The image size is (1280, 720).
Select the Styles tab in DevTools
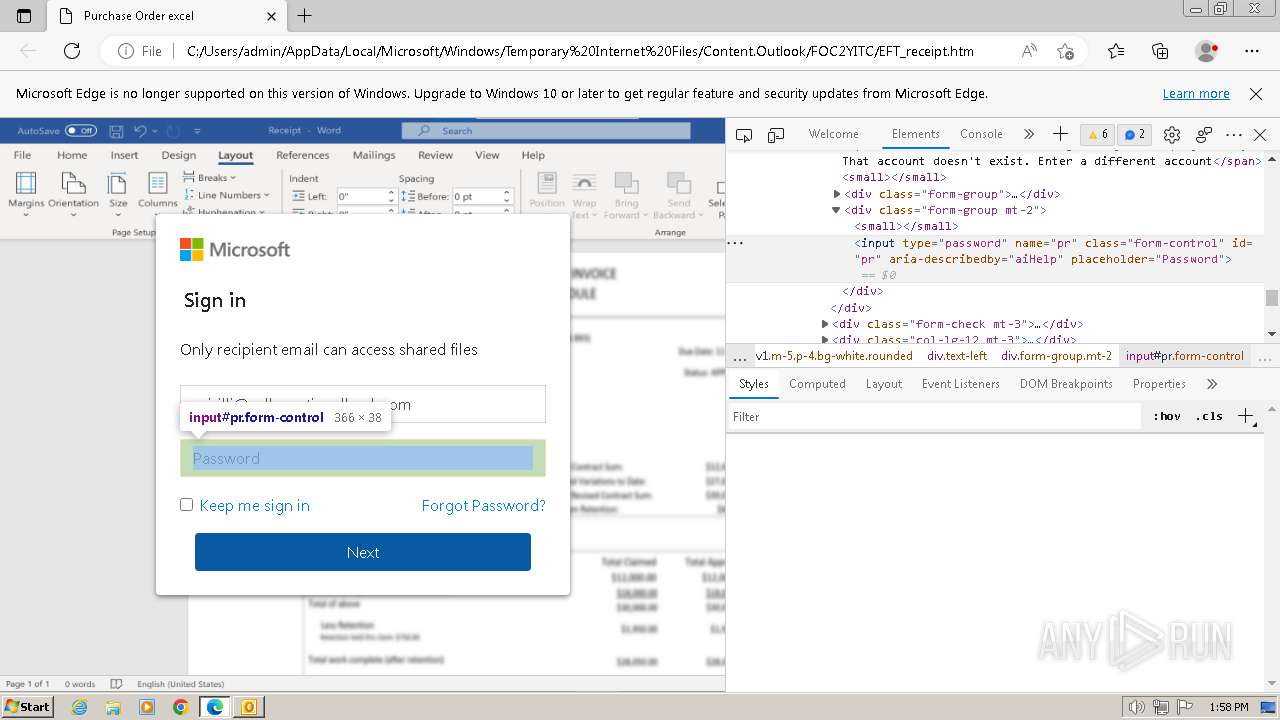coord(754,384)
